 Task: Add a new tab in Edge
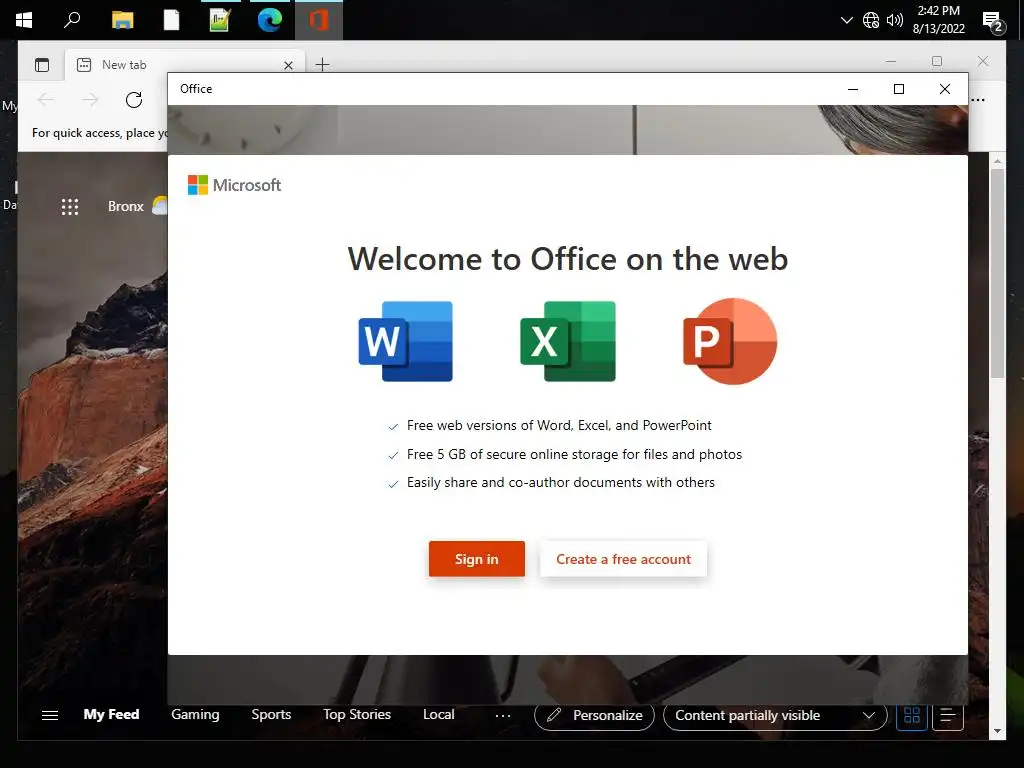323,65
